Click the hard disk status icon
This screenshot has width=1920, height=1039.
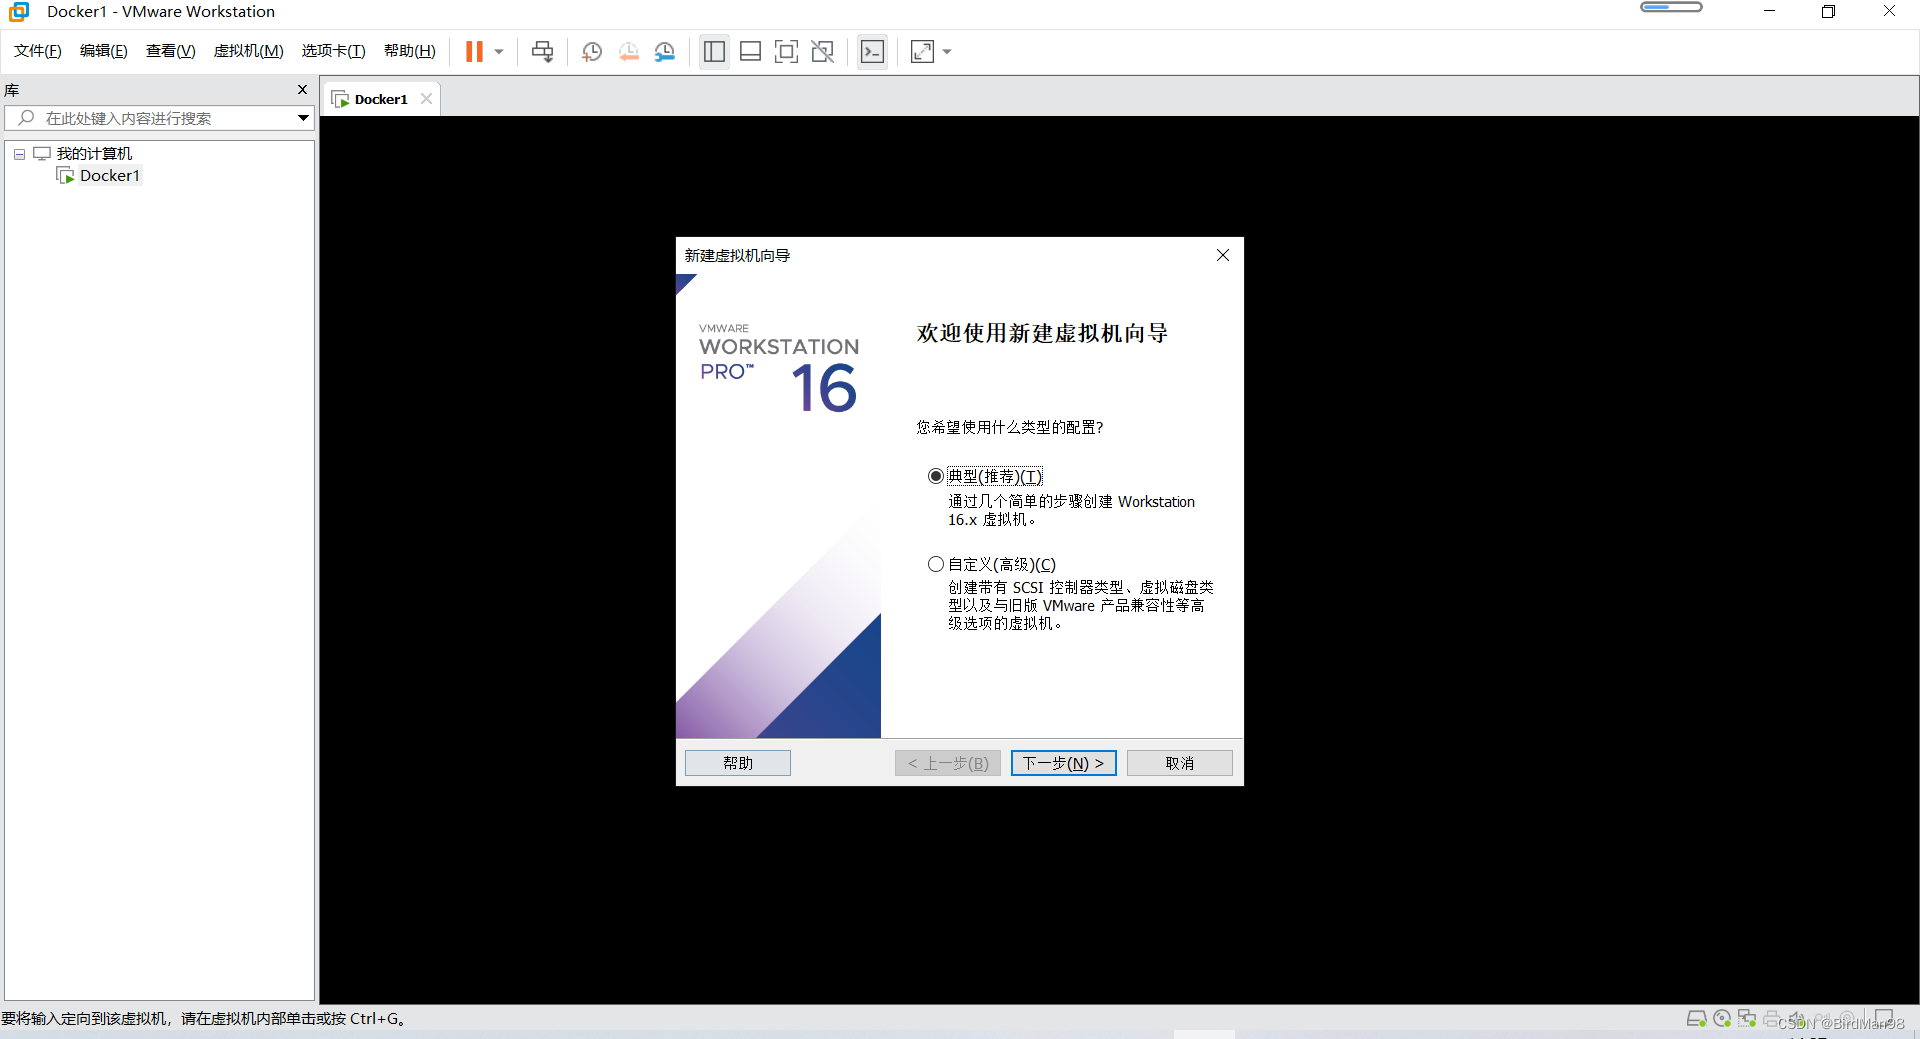click(1696, 1018)
